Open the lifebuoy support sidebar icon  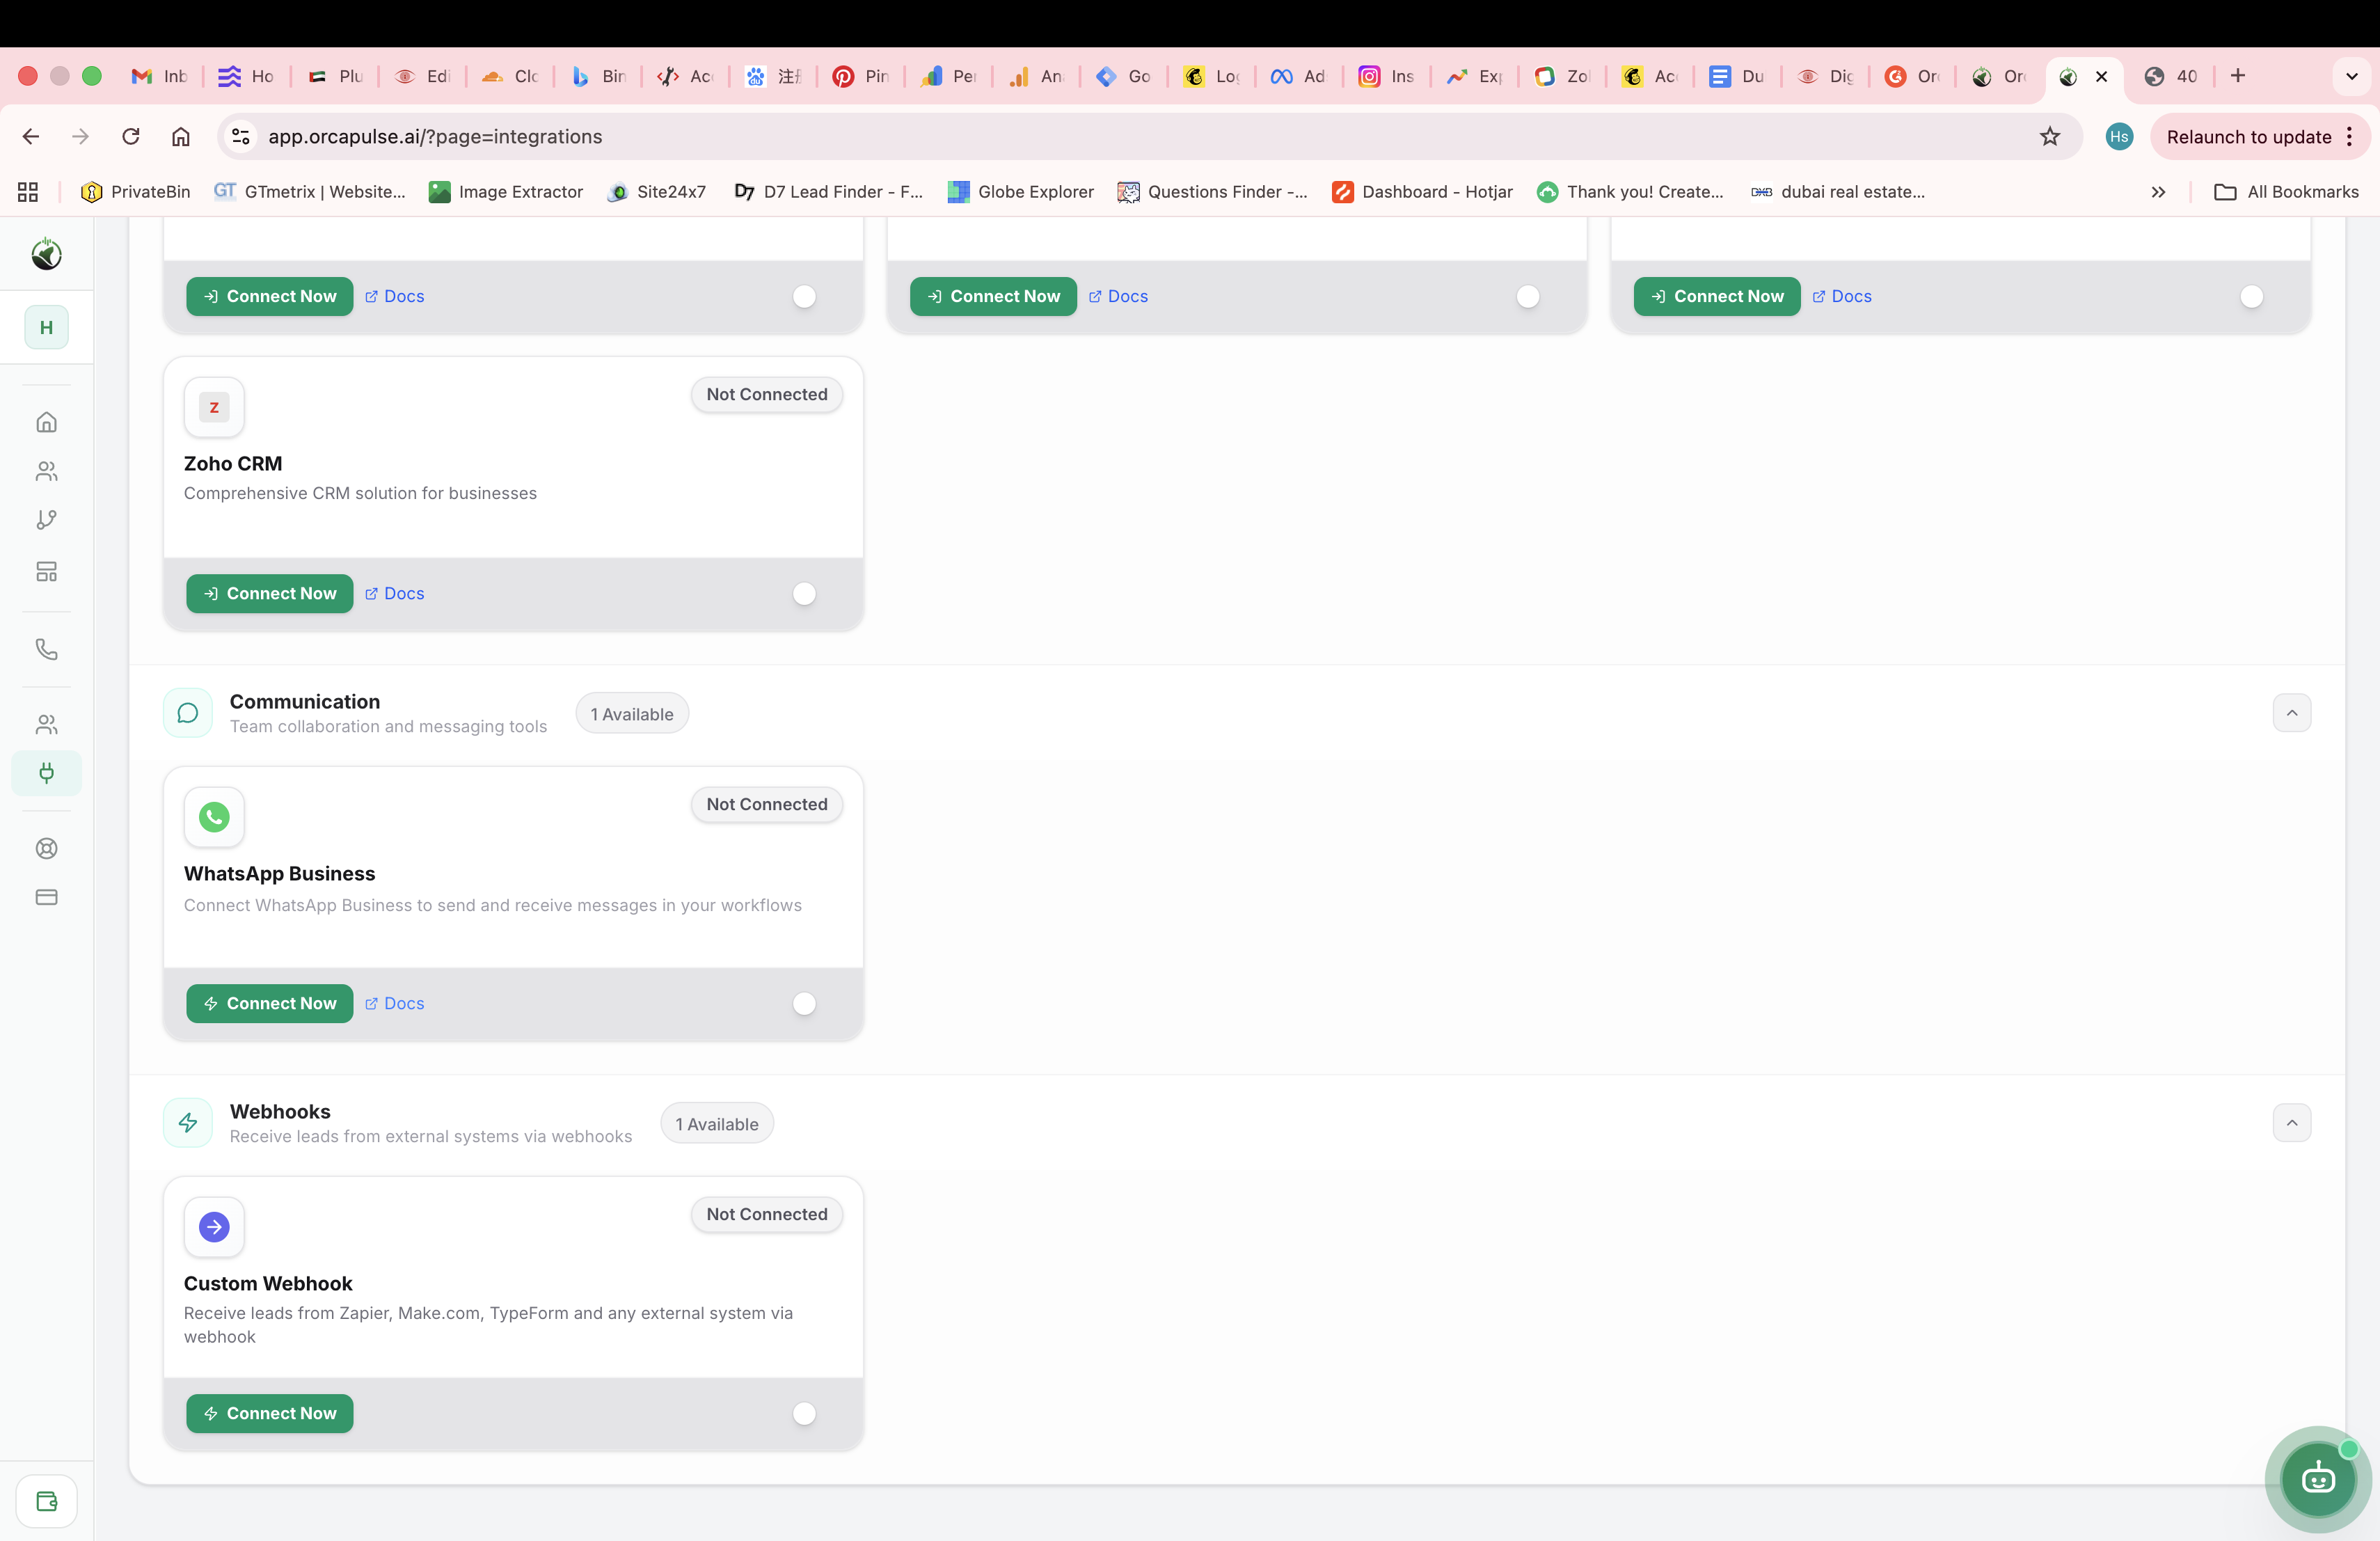(x=46, y=848)
